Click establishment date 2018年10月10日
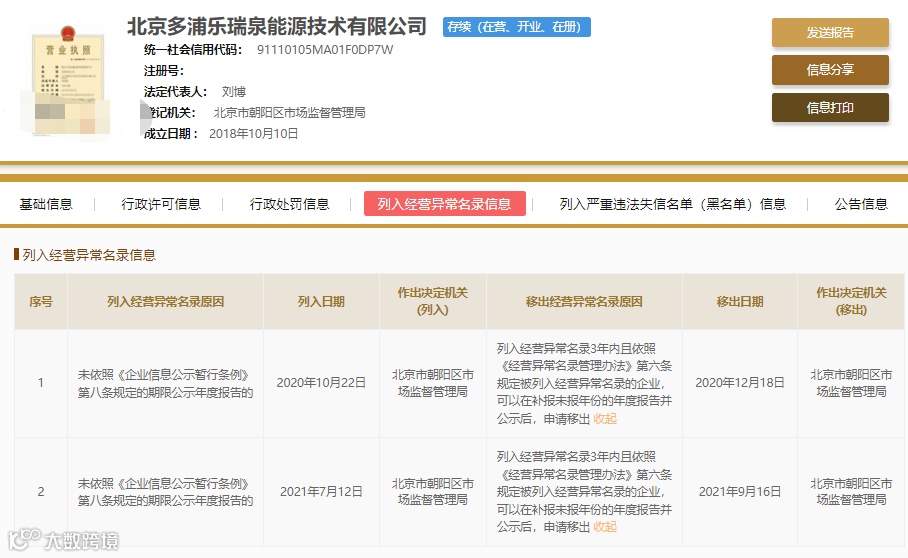Screen dimensions: 908x558 pyautogui.click(x=253, y=134)
